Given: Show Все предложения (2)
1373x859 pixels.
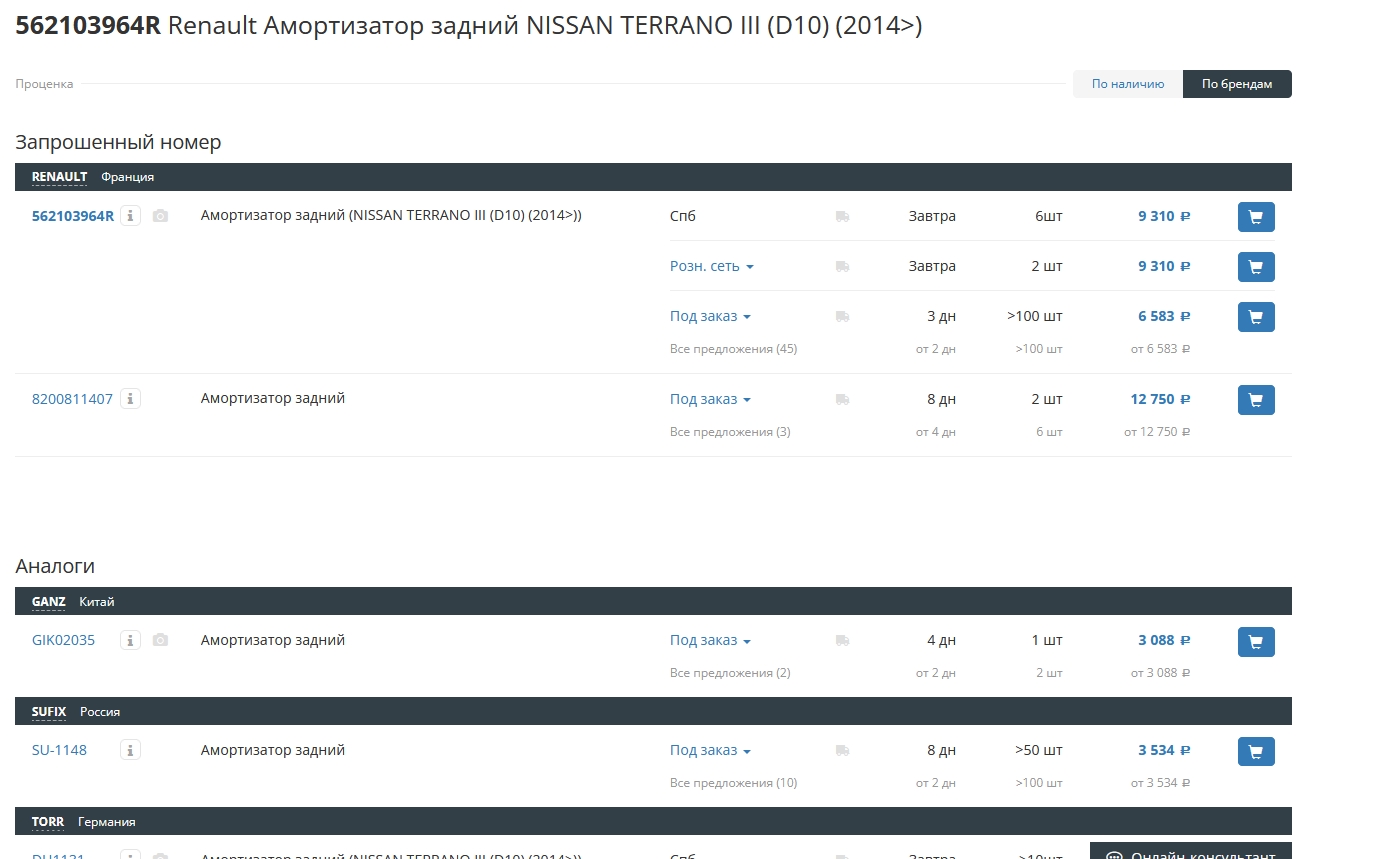Looking at the screenshot, I should coord(730,673).
